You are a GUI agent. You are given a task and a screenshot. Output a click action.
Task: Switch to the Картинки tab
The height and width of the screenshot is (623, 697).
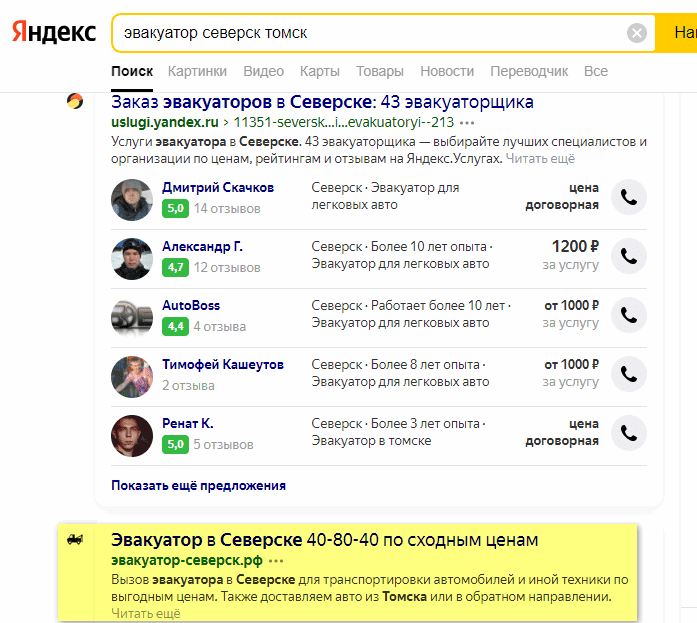pyautogui.click(x=197, y=71)
